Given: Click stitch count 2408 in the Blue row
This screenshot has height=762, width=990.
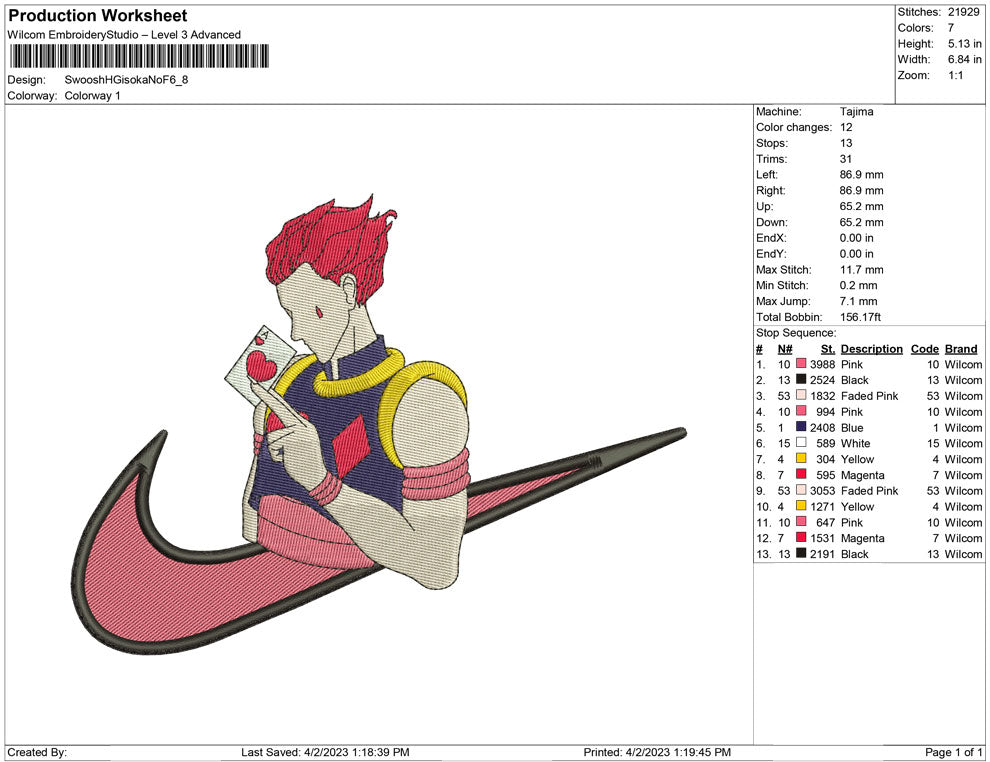Looking at the screenshot, I should (x=823, y=427).
